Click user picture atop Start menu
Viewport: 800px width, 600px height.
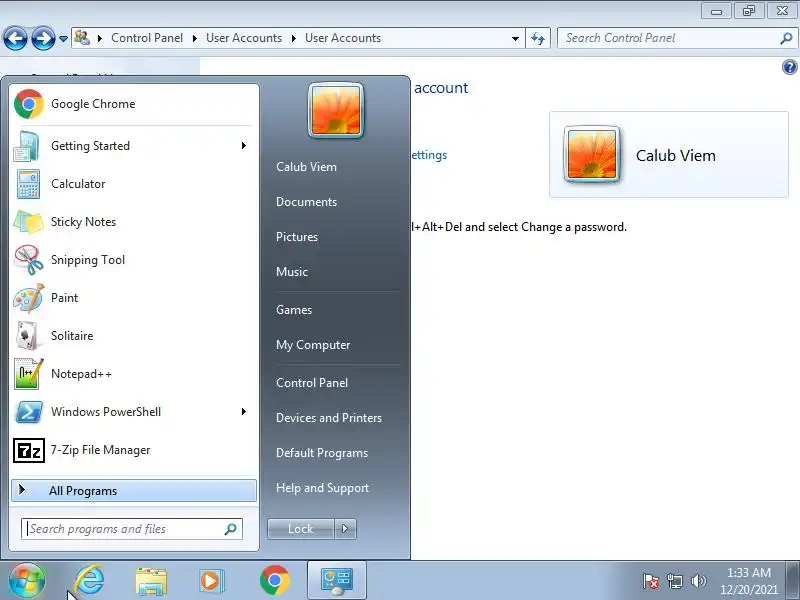tap(336, 111)
